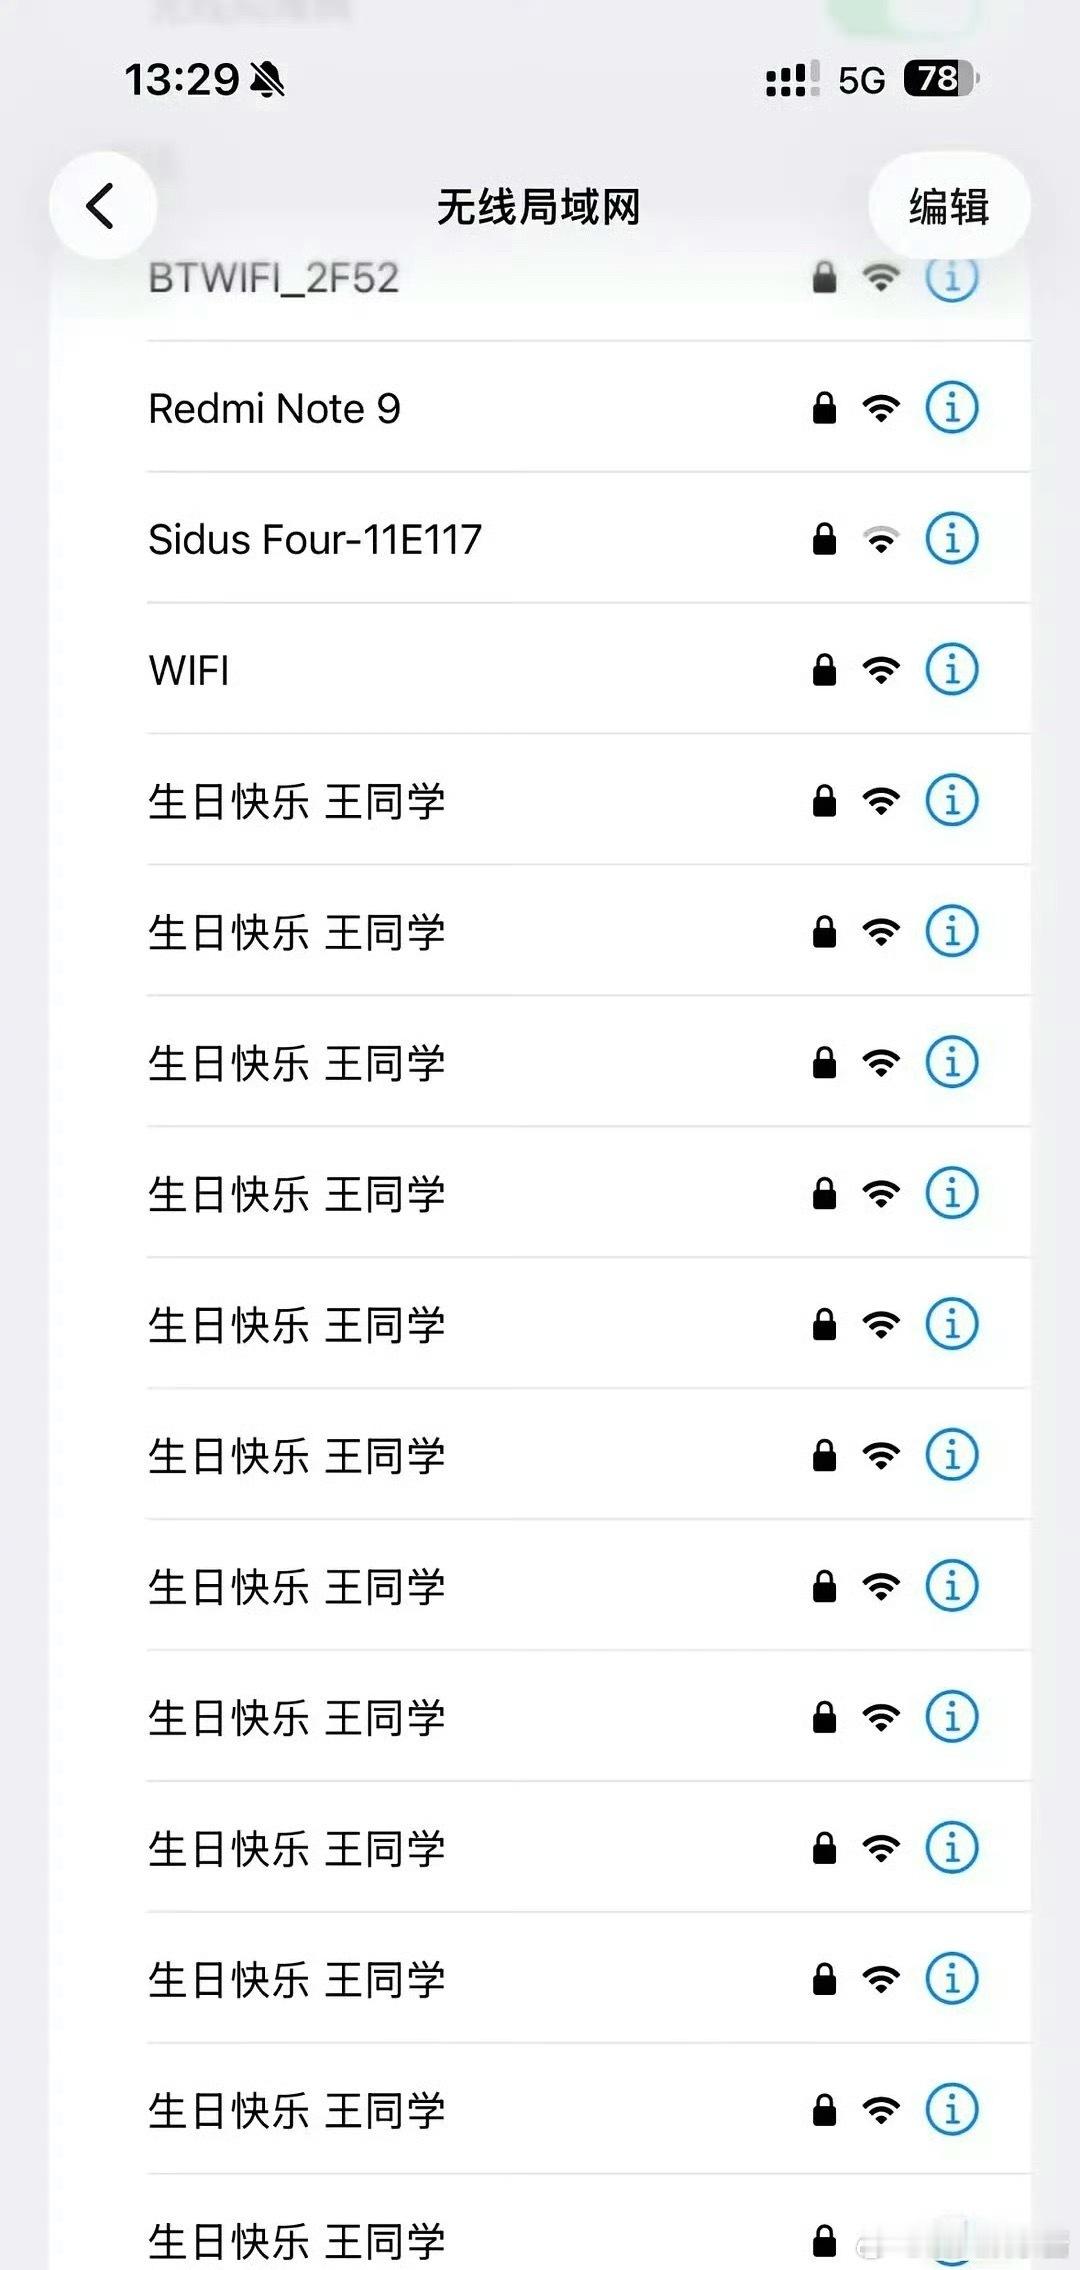Click the lock icon beside Redmi Note 9

click(x=824, y=407)
